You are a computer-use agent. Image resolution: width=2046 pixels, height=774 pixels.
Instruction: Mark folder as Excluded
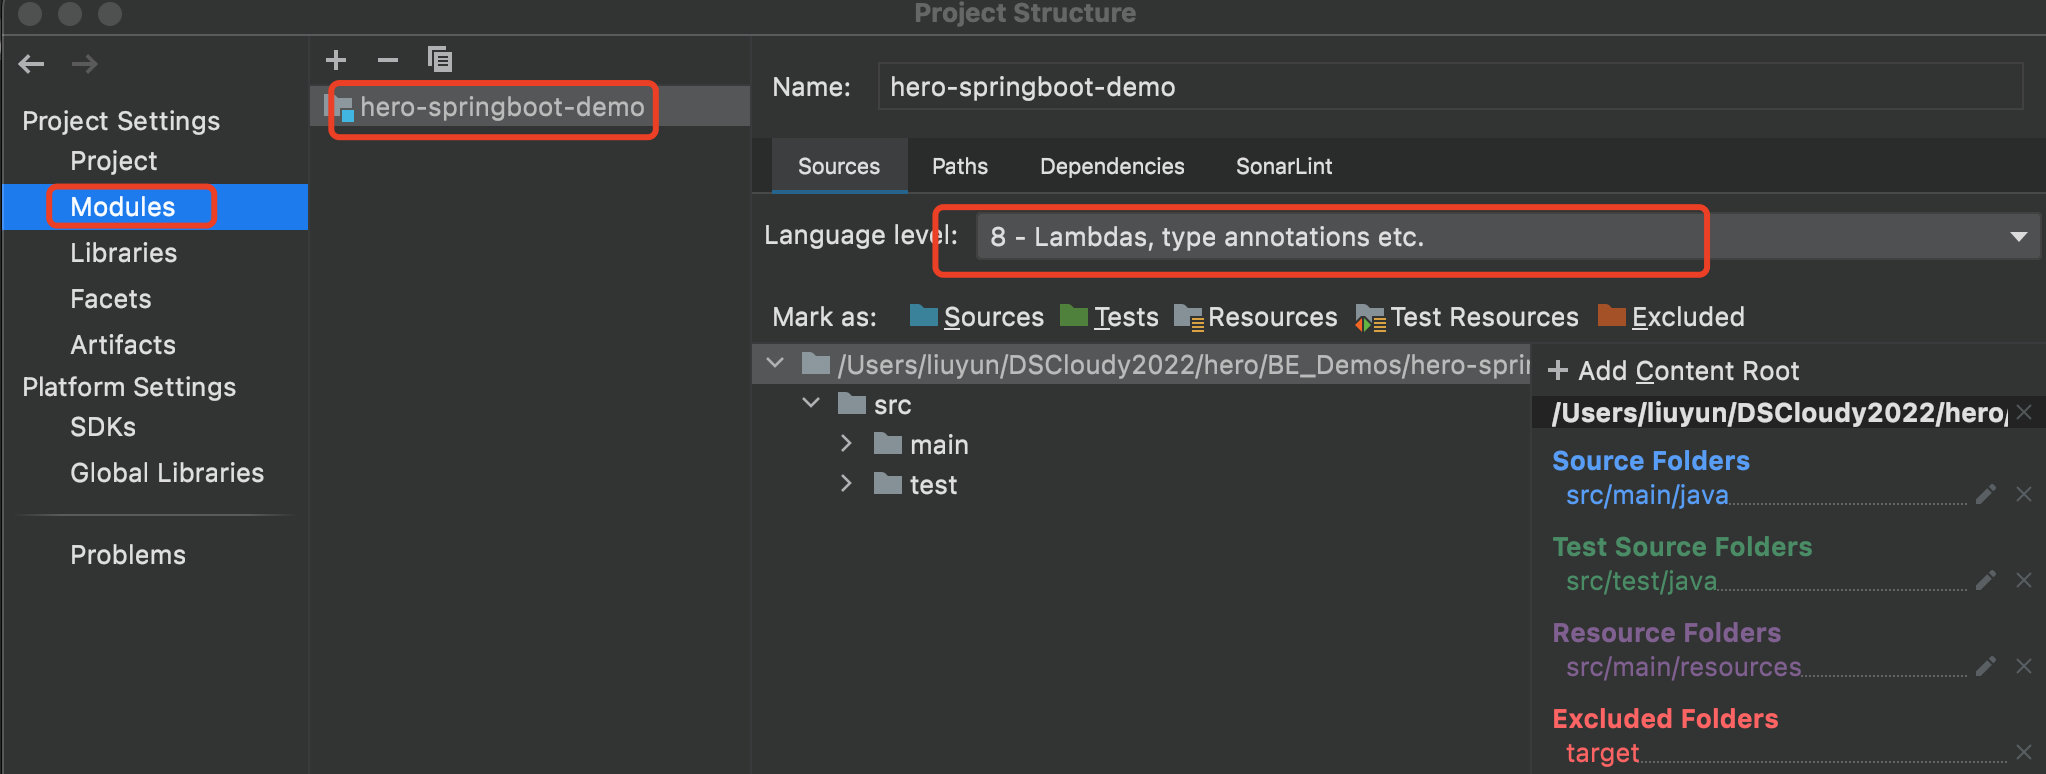tap(1671, 317)
